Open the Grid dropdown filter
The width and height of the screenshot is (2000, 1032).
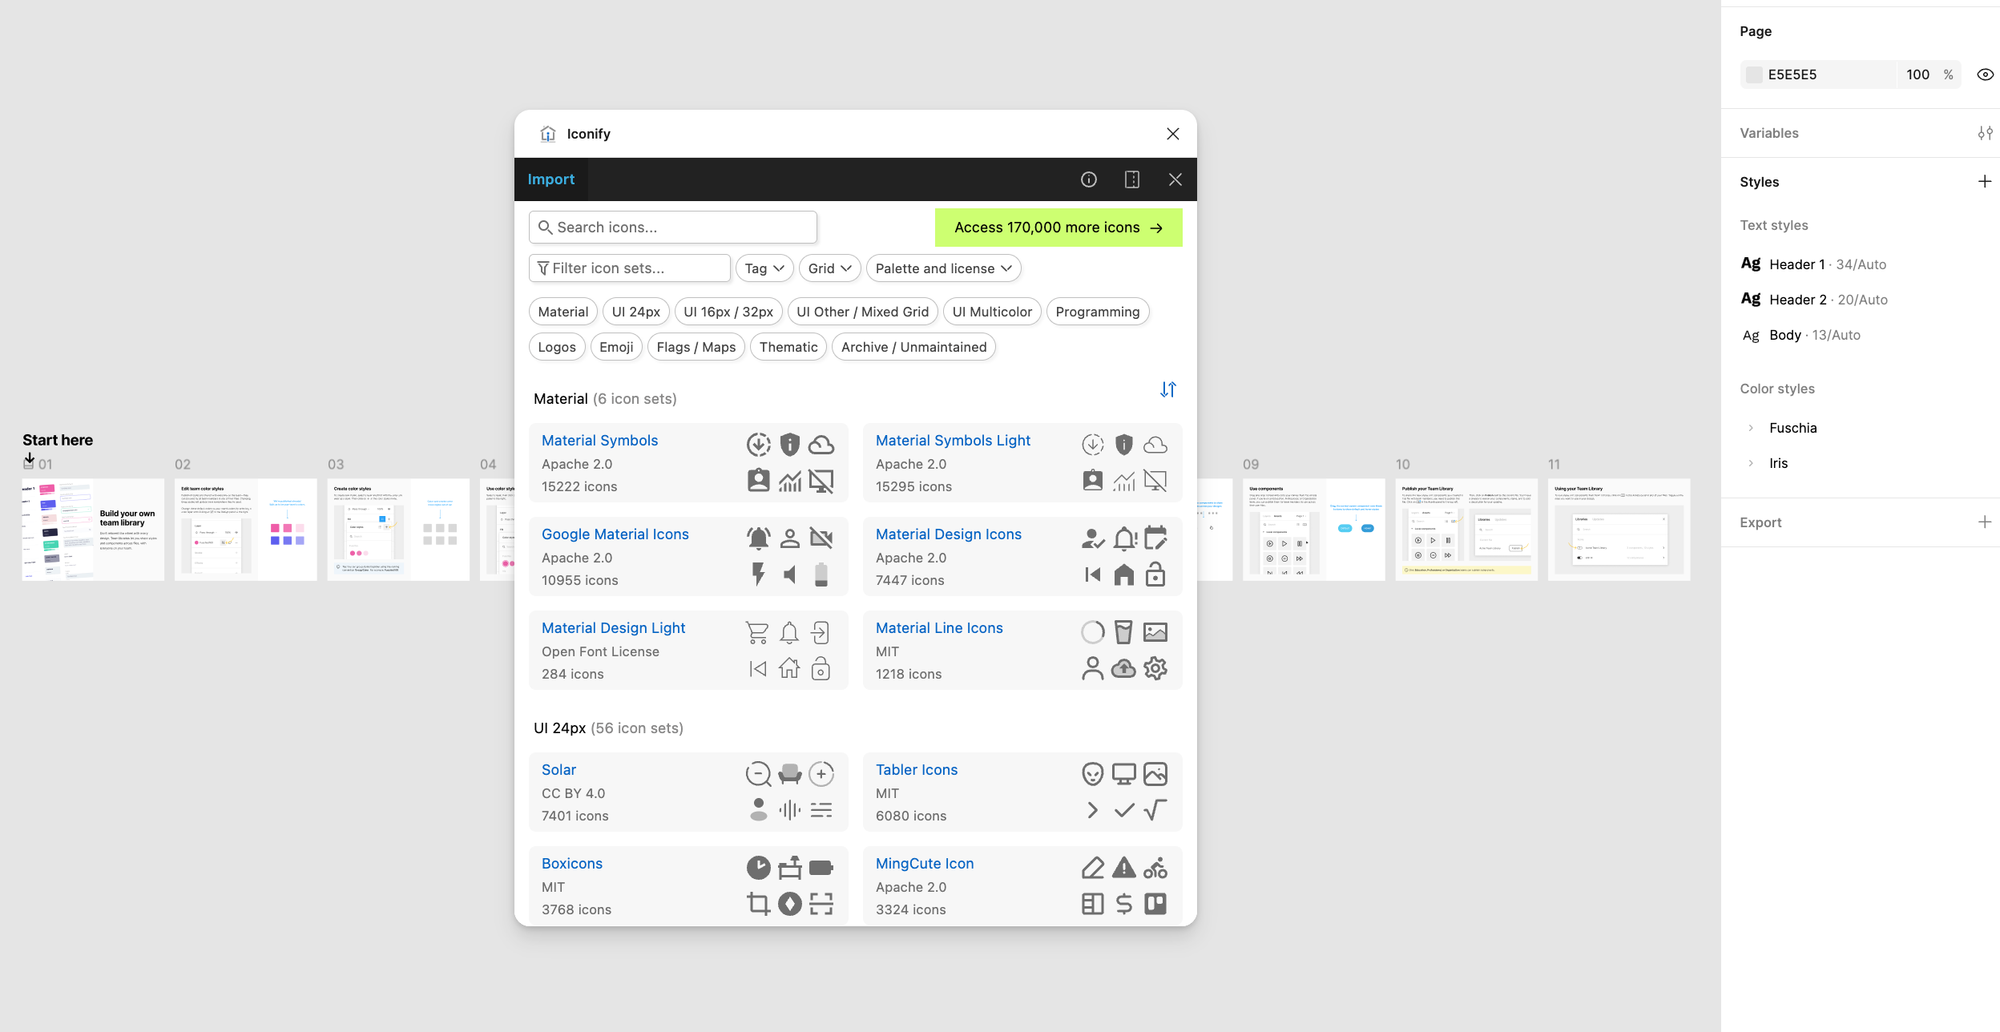point(830,268)
